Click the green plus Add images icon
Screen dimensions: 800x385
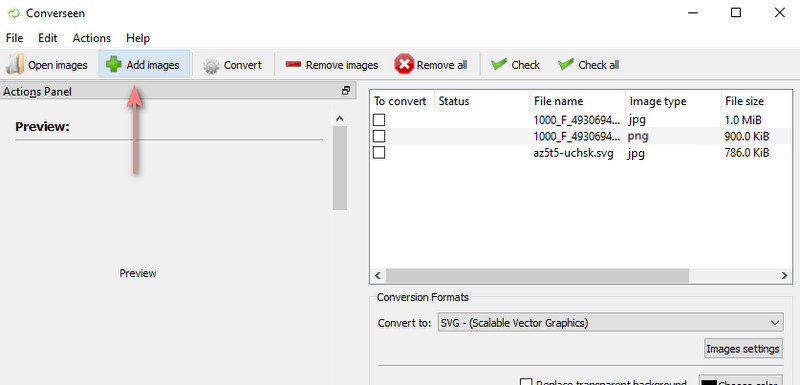coord(113,65)
